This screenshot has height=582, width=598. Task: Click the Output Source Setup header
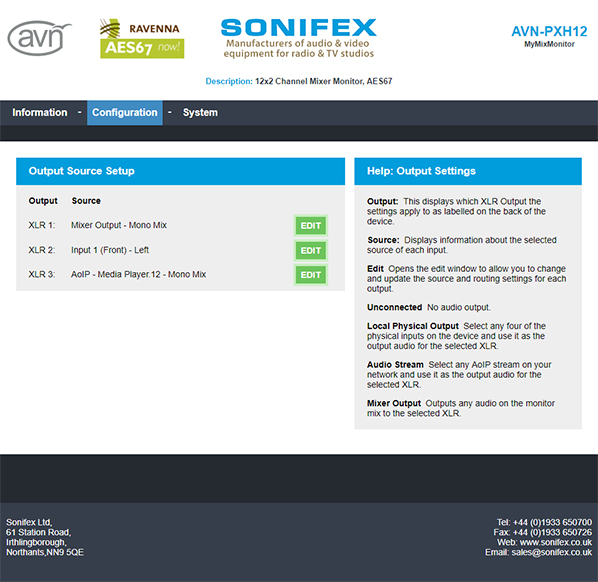coord(180,171)
